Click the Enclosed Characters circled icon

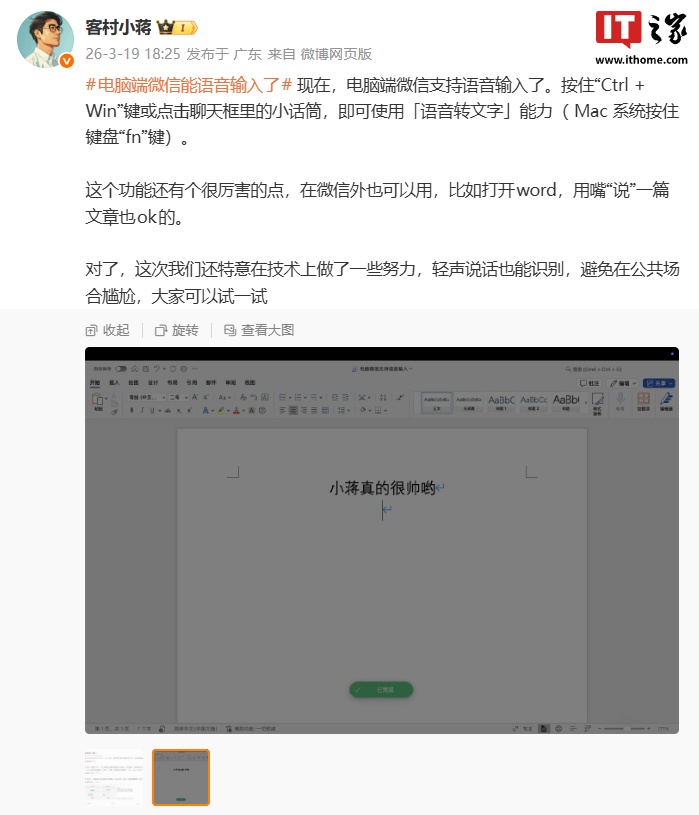pos(262,410)
